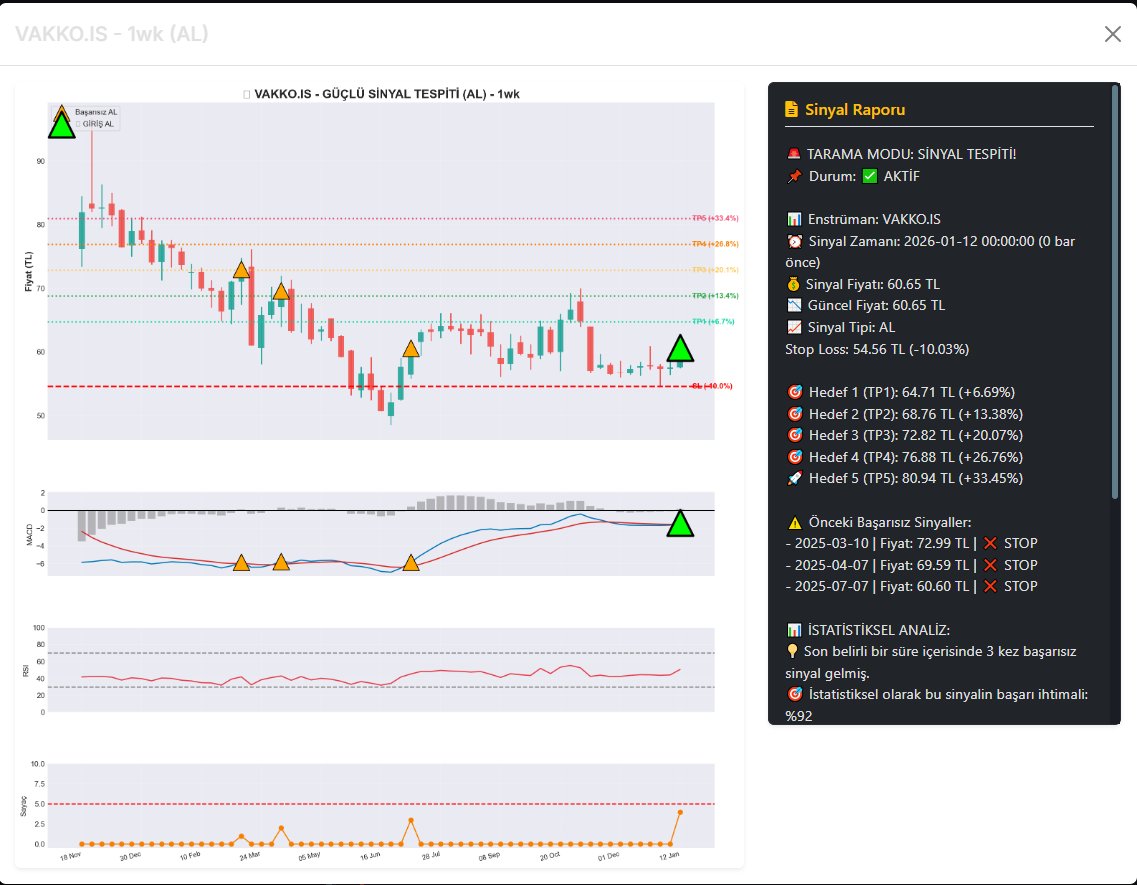1137x885 pixels.
Task: Click the green checkmark before AKTİF
Action: pos(869,176)
